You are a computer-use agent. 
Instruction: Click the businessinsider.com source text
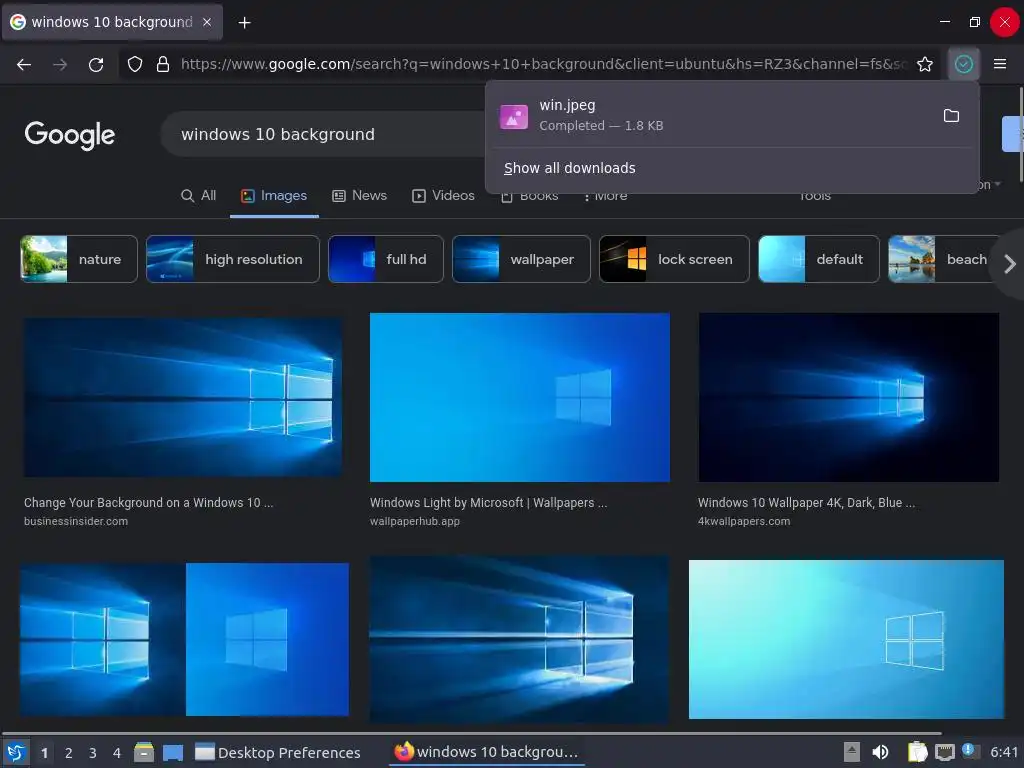pos(76,521)
